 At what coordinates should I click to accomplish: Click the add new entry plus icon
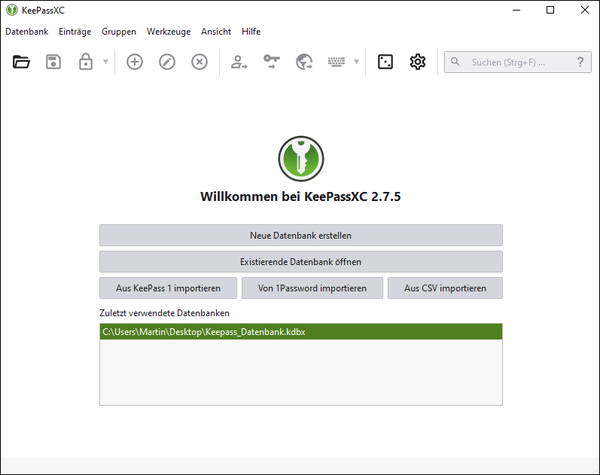coord(135,62)
